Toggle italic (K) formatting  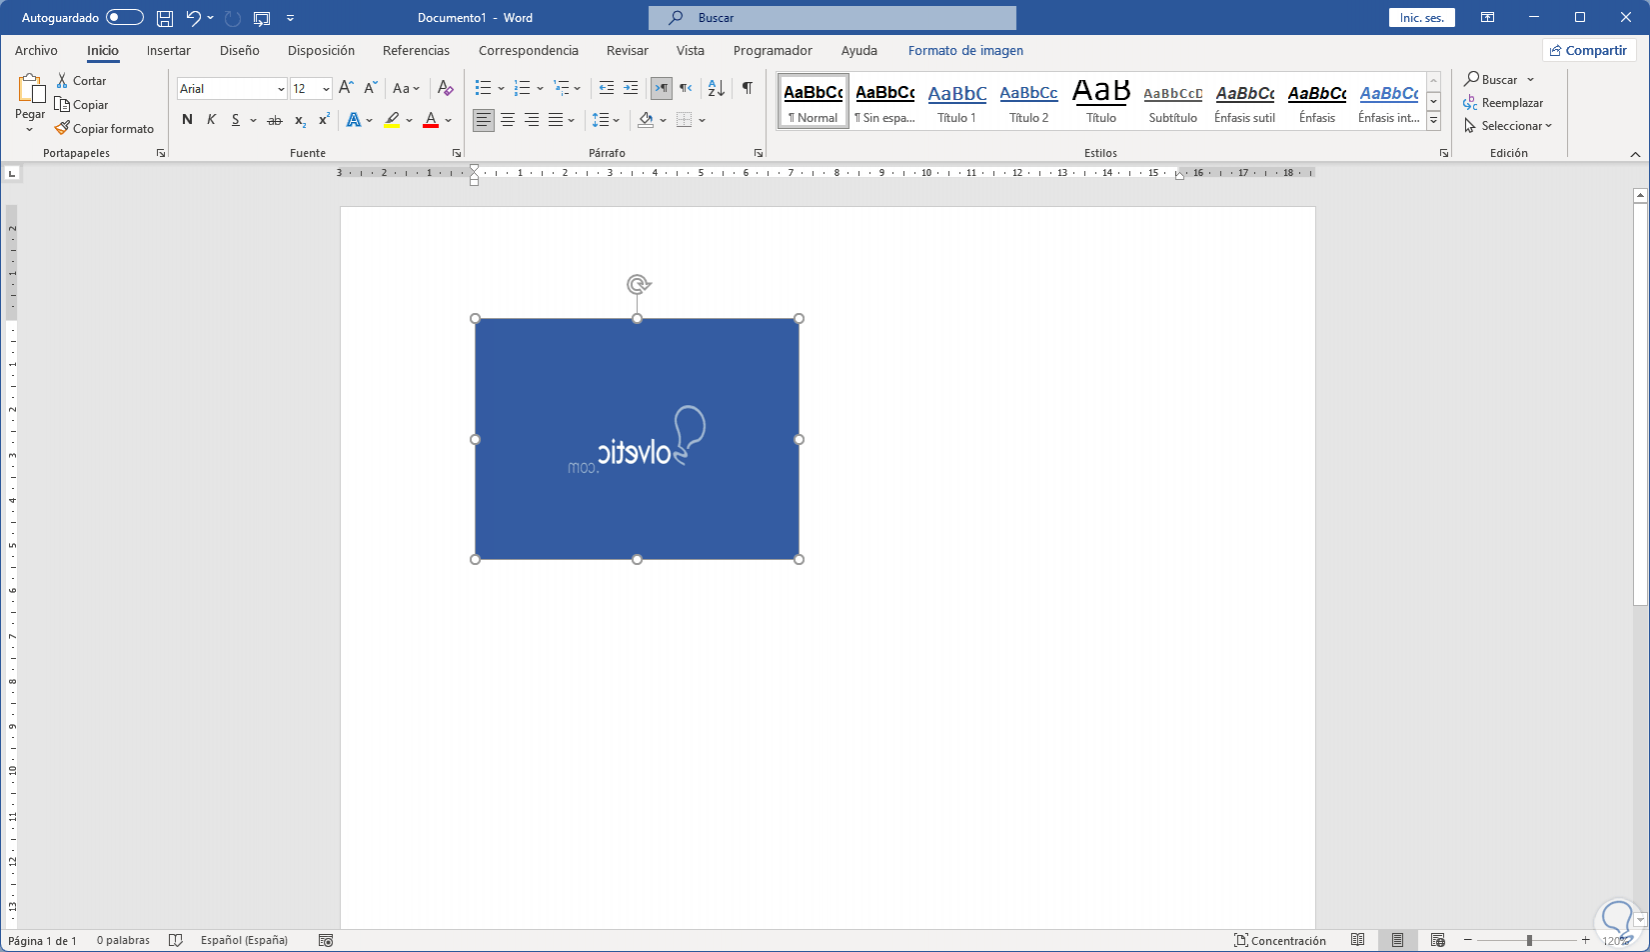click(211, 120)
